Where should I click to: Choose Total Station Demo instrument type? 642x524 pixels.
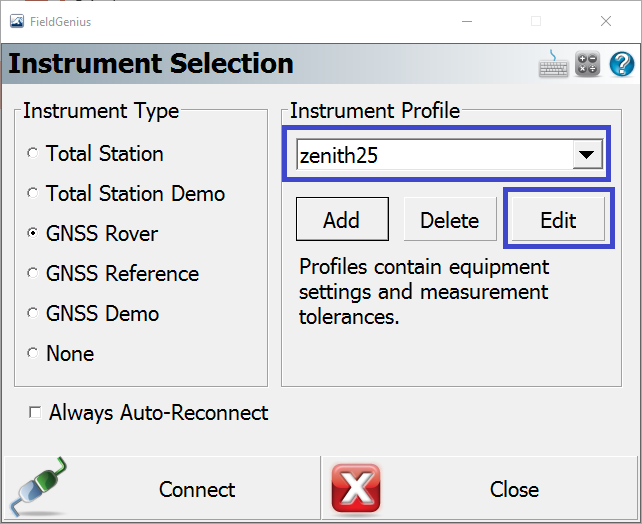34,194
